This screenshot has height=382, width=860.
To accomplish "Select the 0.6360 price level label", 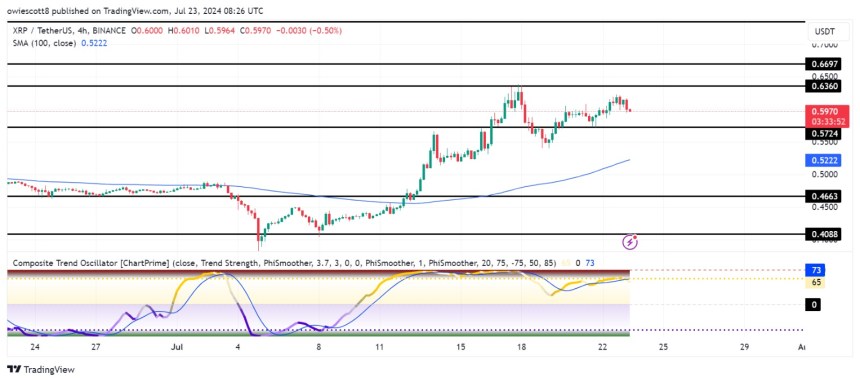I will tap(824, 86).
